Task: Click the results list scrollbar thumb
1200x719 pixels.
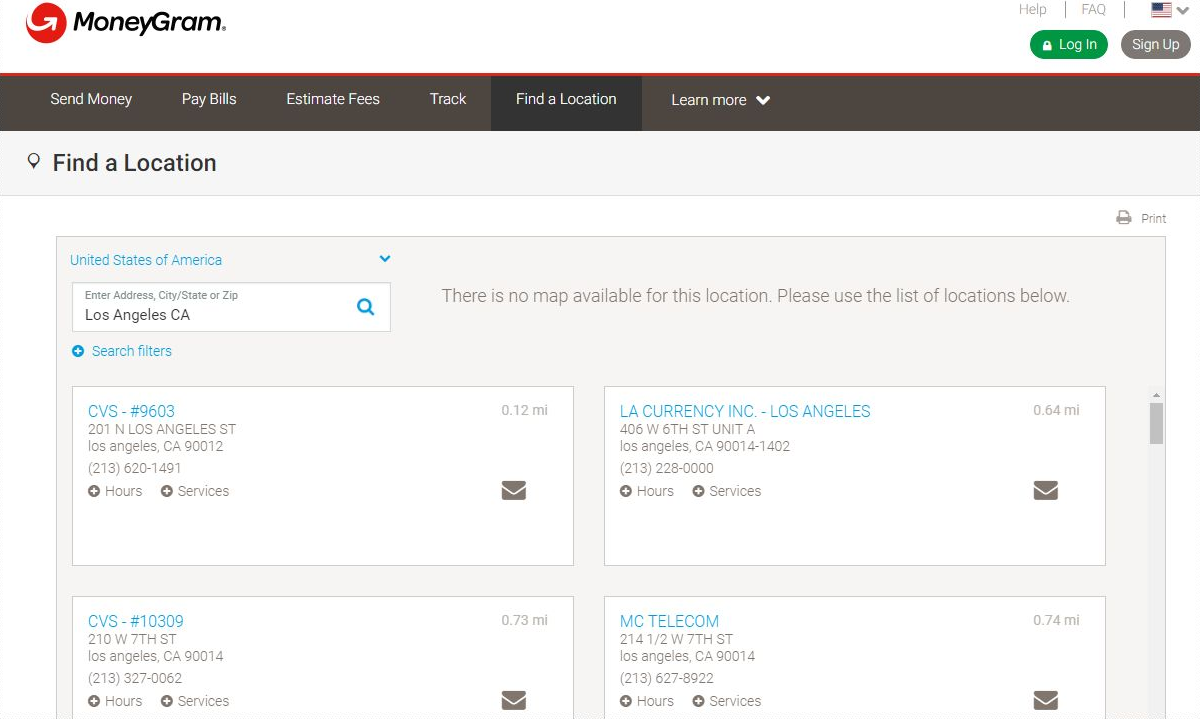Action: coord(1156,423)
